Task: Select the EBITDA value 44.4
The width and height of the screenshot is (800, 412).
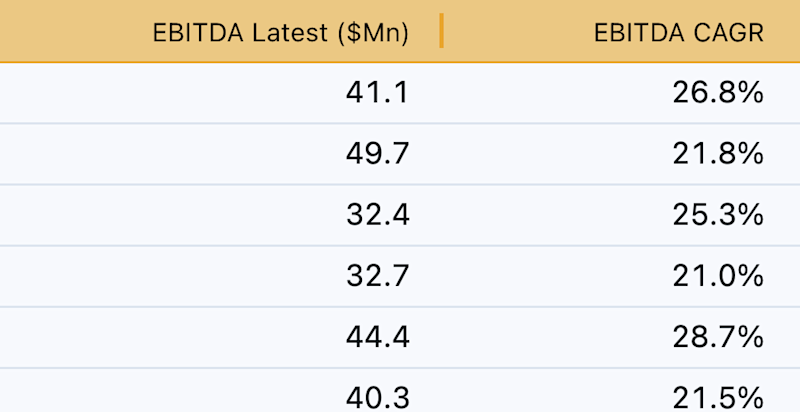Action: (378, 338)
